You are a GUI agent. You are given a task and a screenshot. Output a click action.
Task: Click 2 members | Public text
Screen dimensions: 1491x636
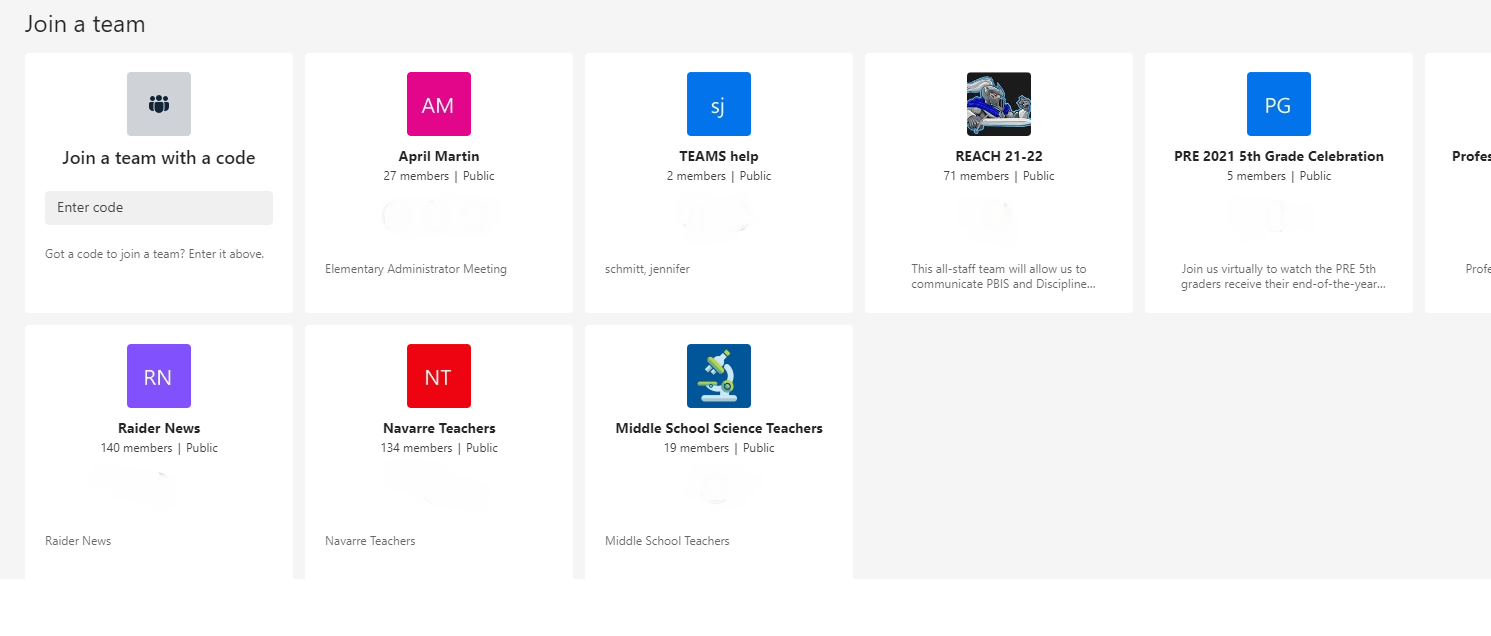point(719,176)
